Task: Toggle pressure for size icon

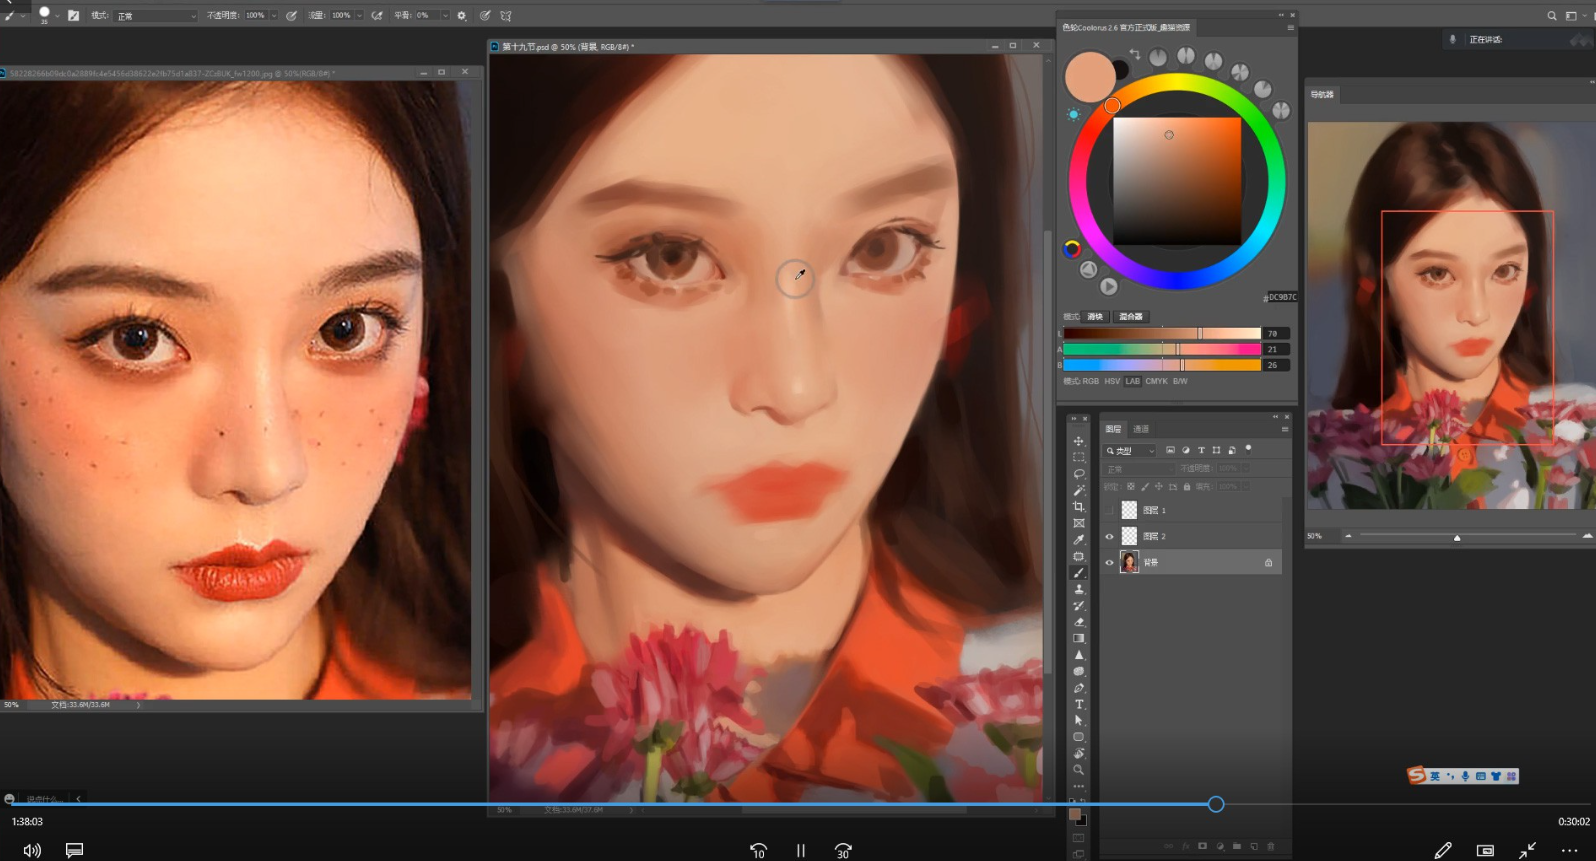Action: pyautogui.click(x=485, y=15)
